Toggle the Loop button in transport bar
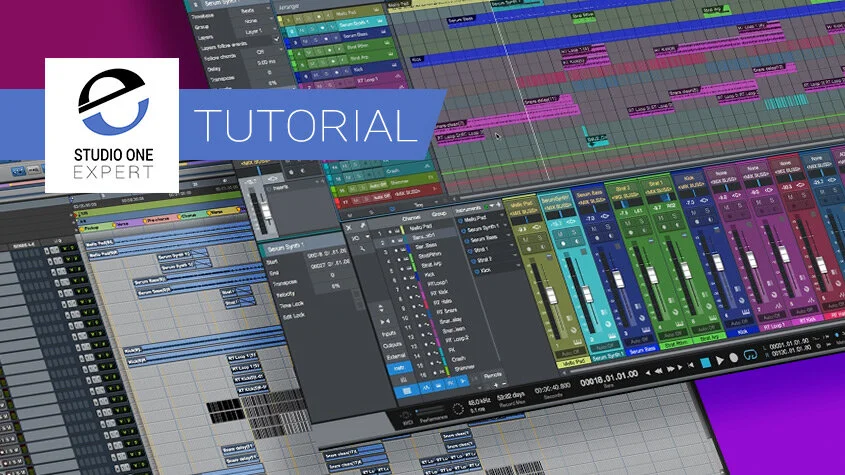 (750, 355)
